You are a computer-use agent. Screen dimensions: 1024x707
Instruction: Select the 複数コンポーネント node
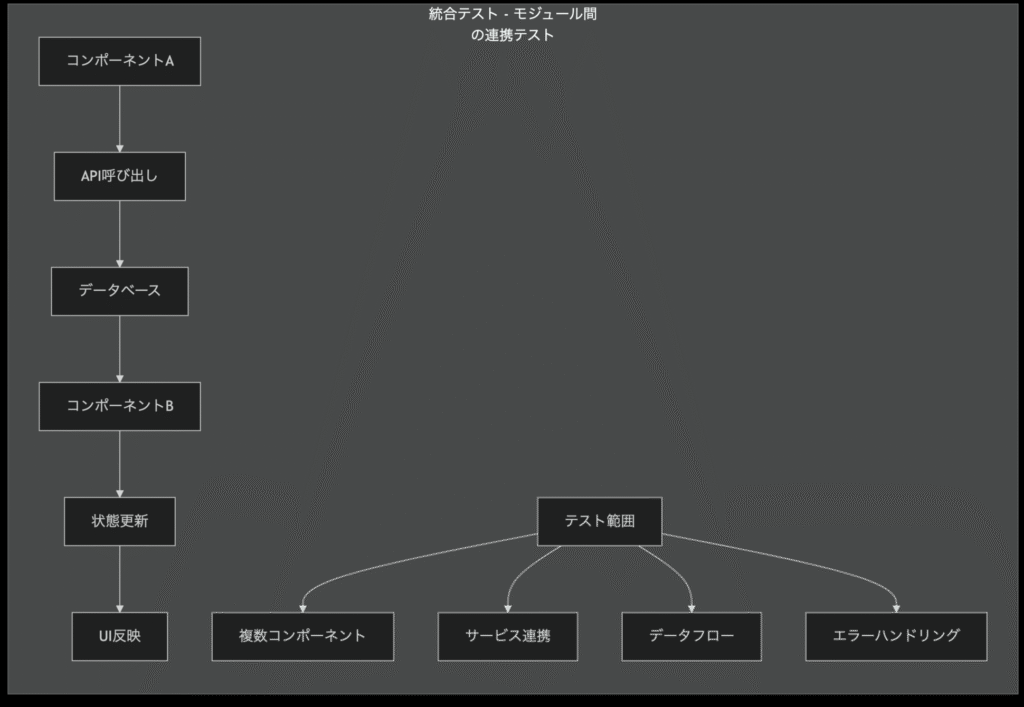click(x=302, y=636)
